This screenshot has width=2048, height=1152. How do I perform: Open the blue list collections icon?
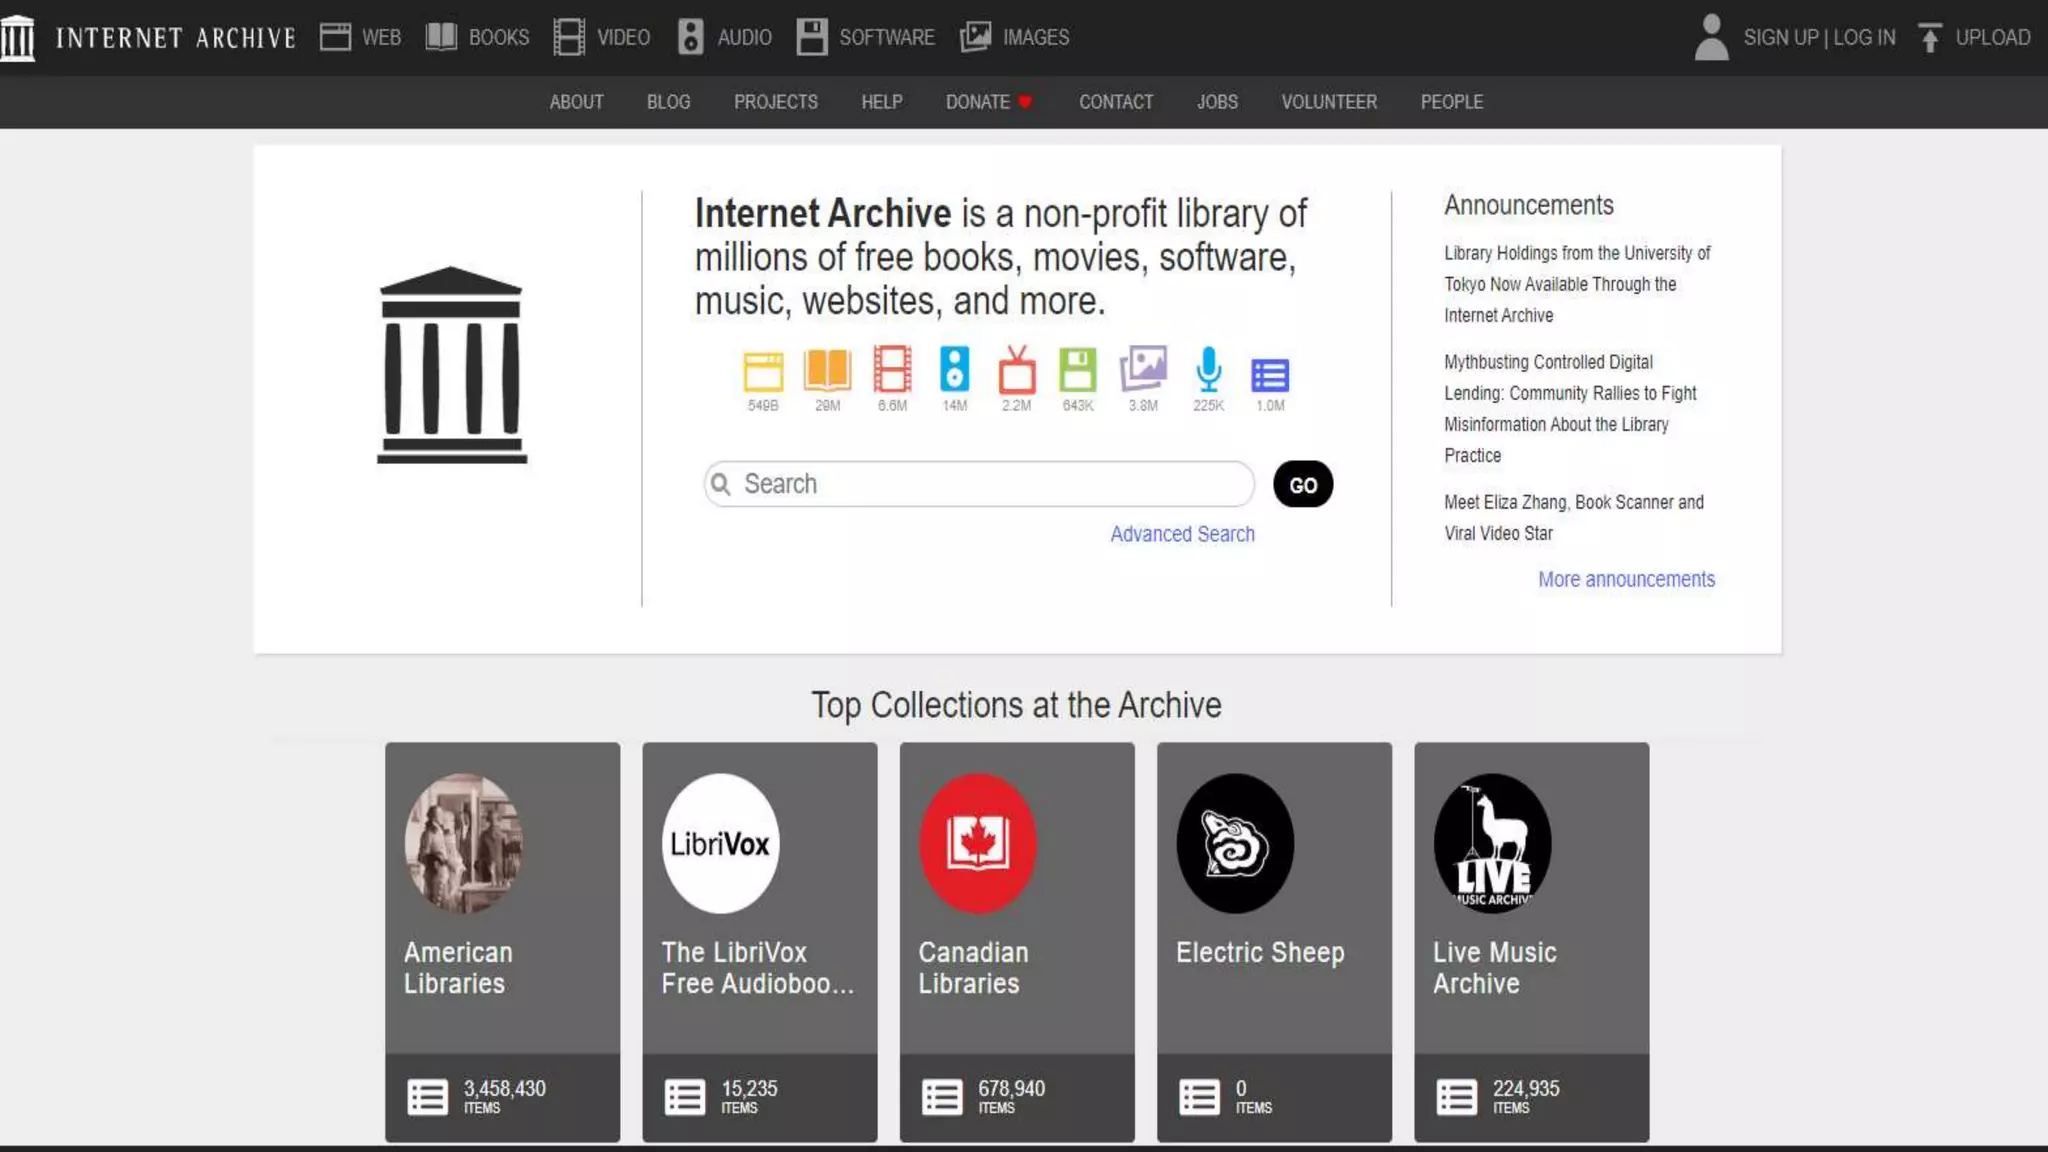(x=1269, y=375)
